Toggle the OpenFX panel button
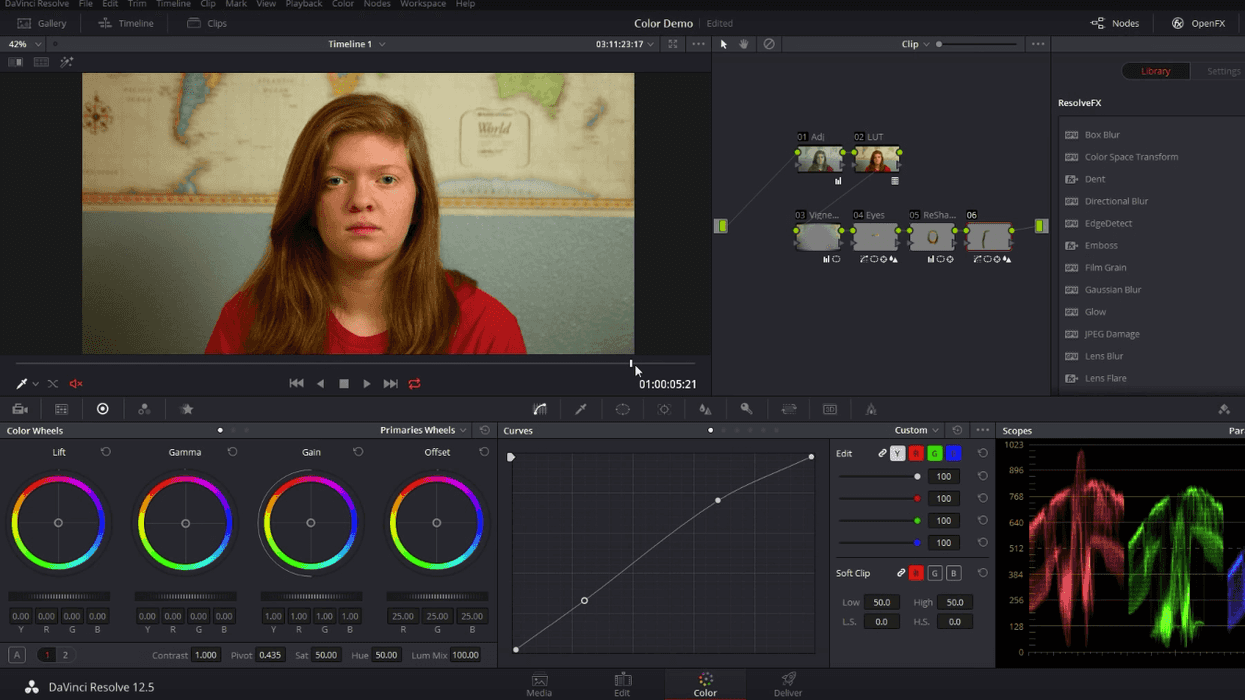This screenshot has height=700, width=1245. pyautogui.click(x=1198, y=23)
